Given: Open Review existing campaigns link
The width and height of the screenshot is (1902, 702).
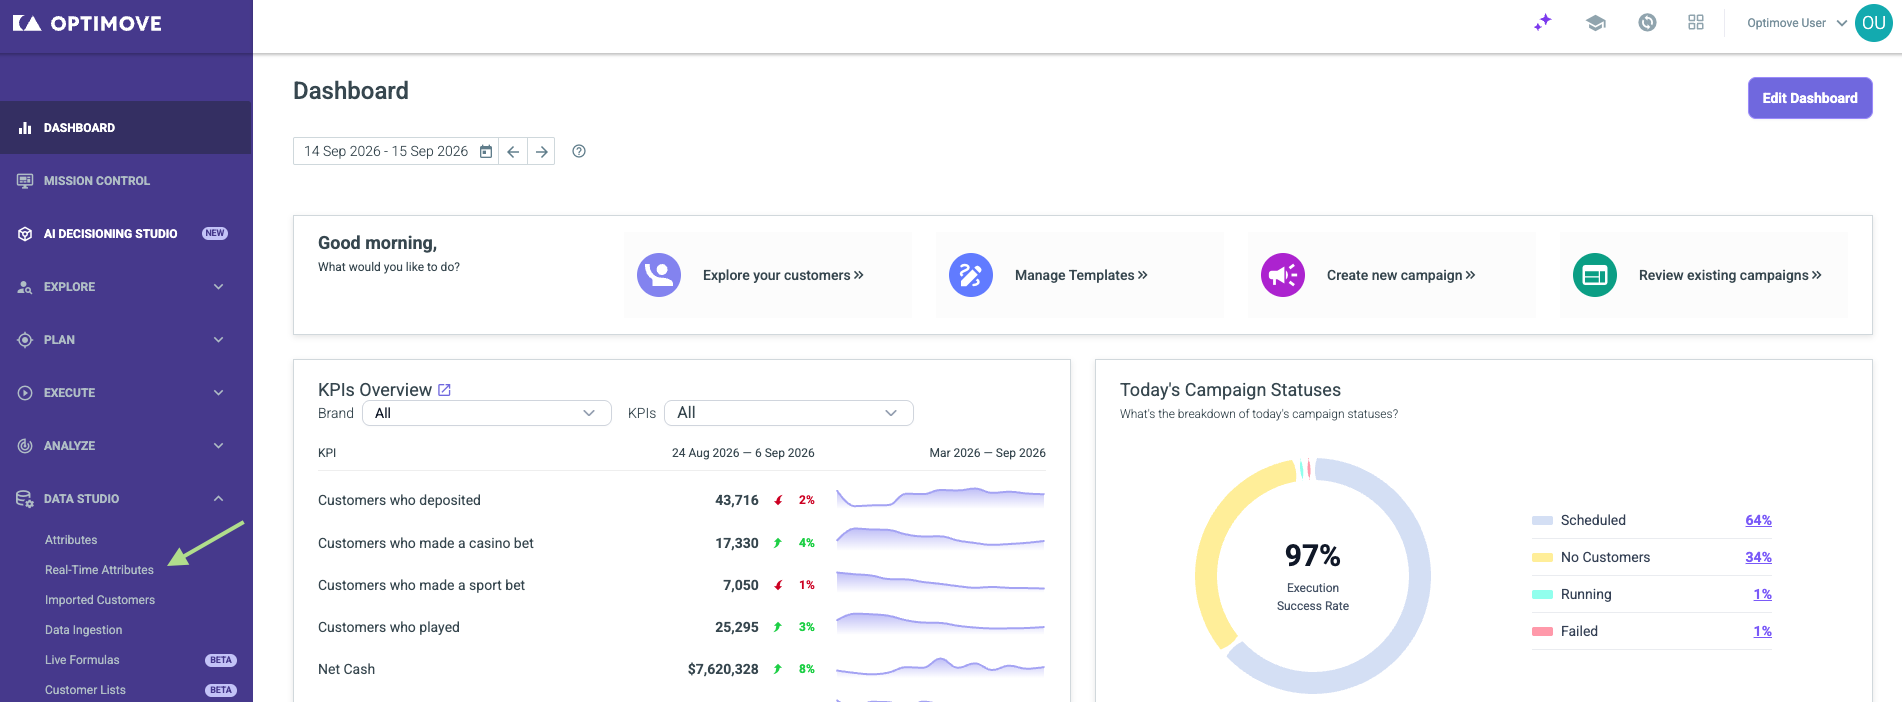Looking at the screenshot, I should click(1730, 275).
